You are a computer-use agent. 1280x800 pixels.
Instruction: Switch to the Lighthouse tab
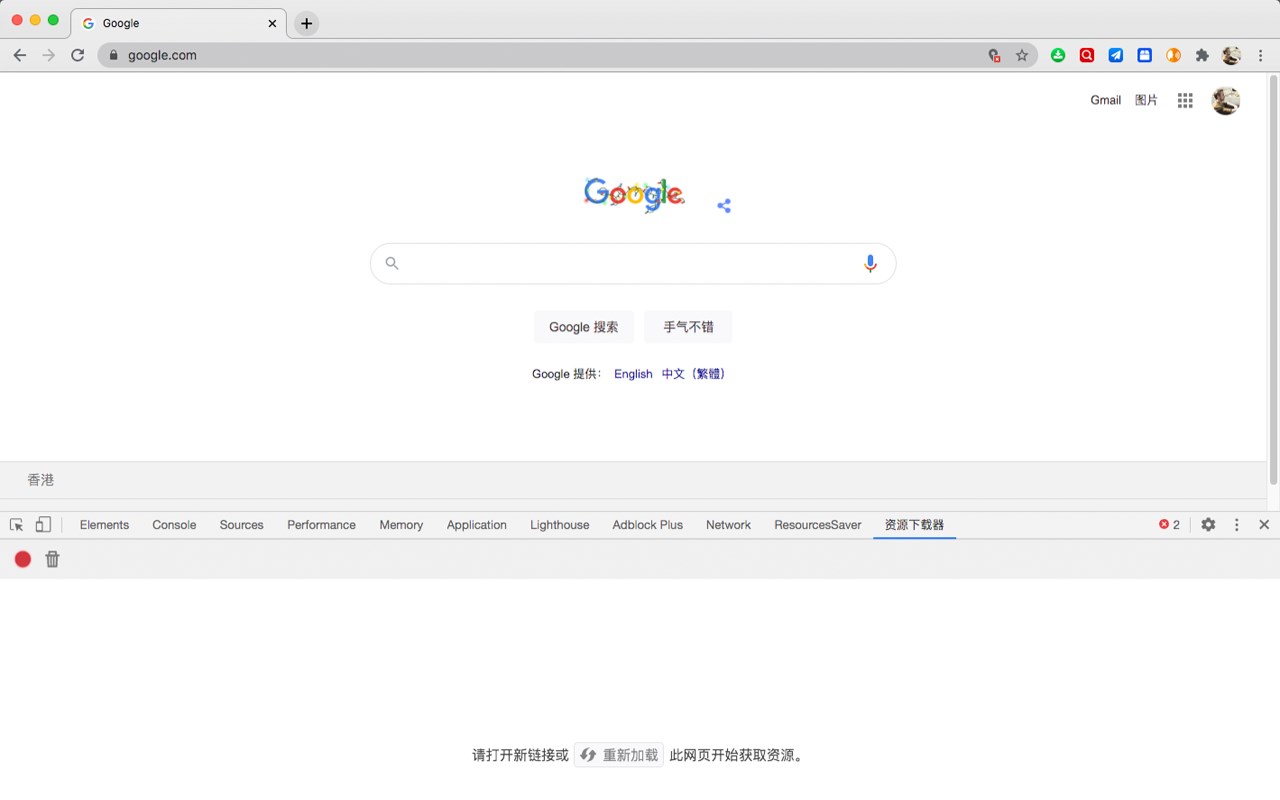coord(560,525)
